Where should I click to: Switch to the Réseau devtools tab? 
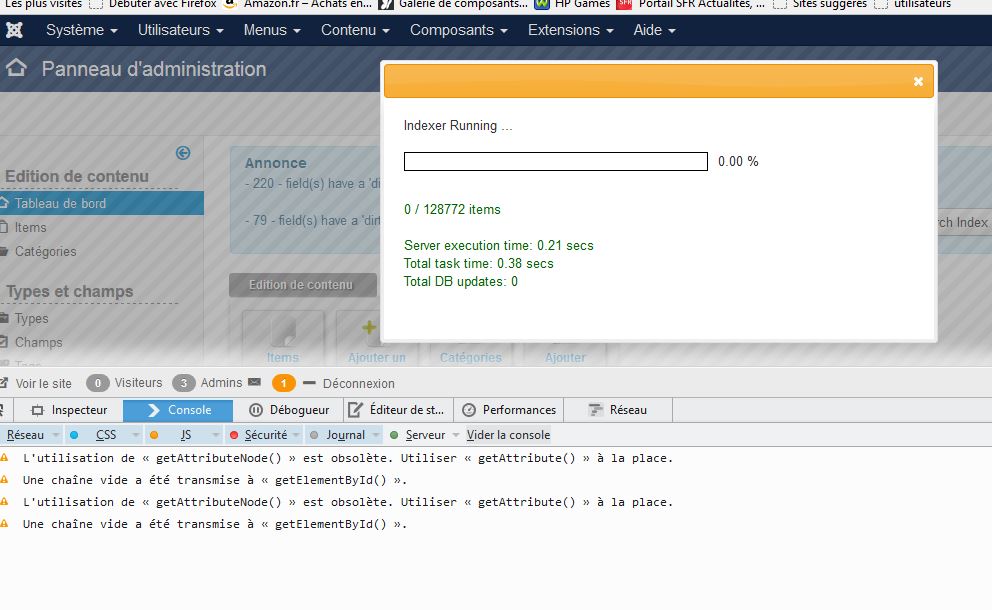(618, 410)
